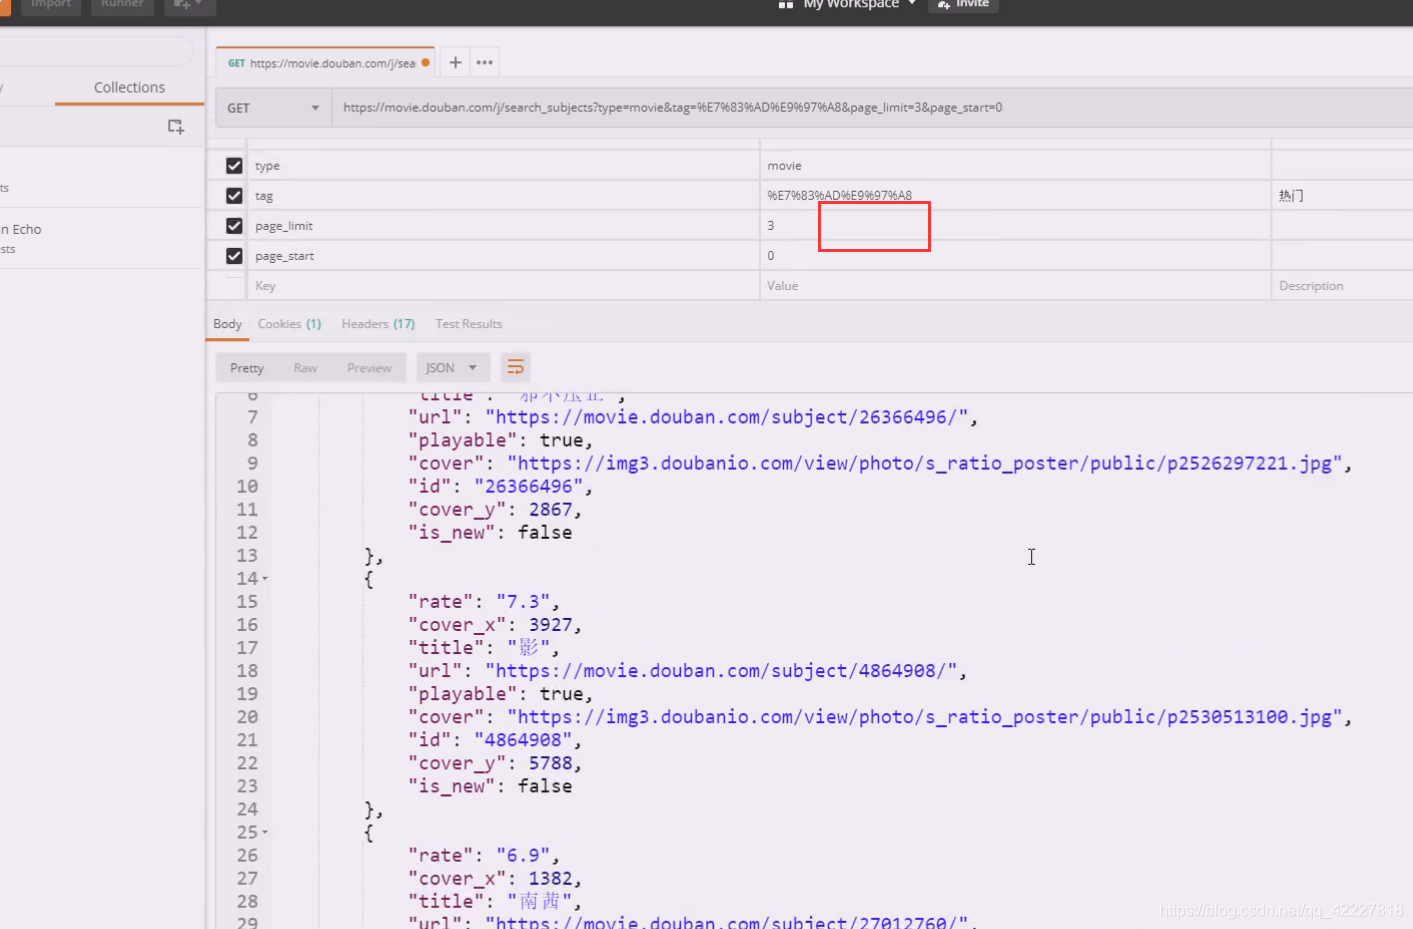The width and height of the screenshot is (1413, 929).
Task: Open the subject/4864908 URL link
Action: tap(721, 671)
